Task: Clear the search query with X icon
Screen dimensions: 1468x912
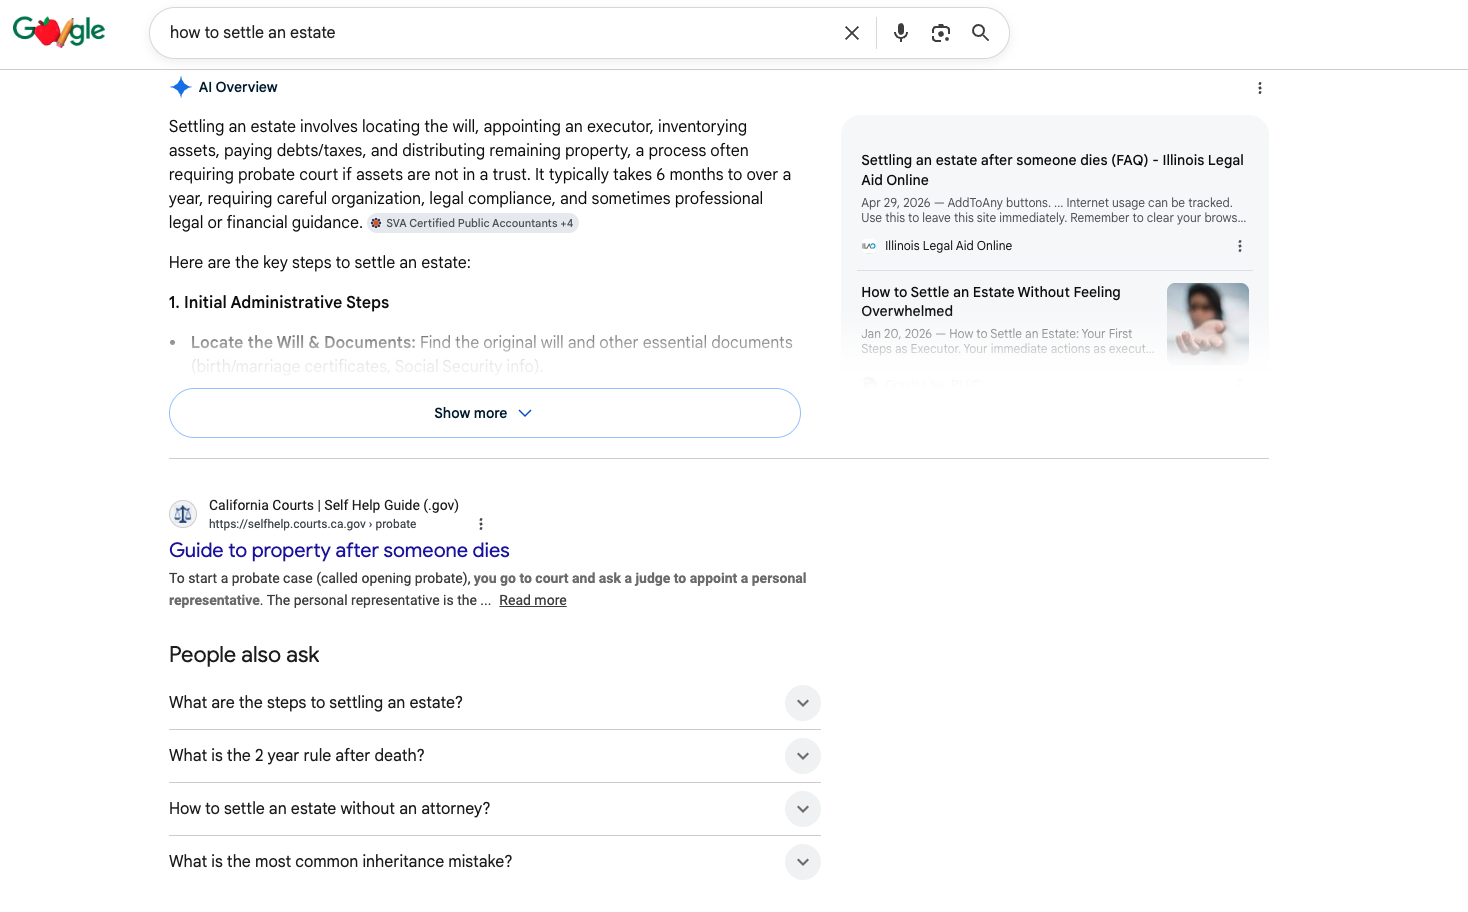Action: click(x=852, y=33)
